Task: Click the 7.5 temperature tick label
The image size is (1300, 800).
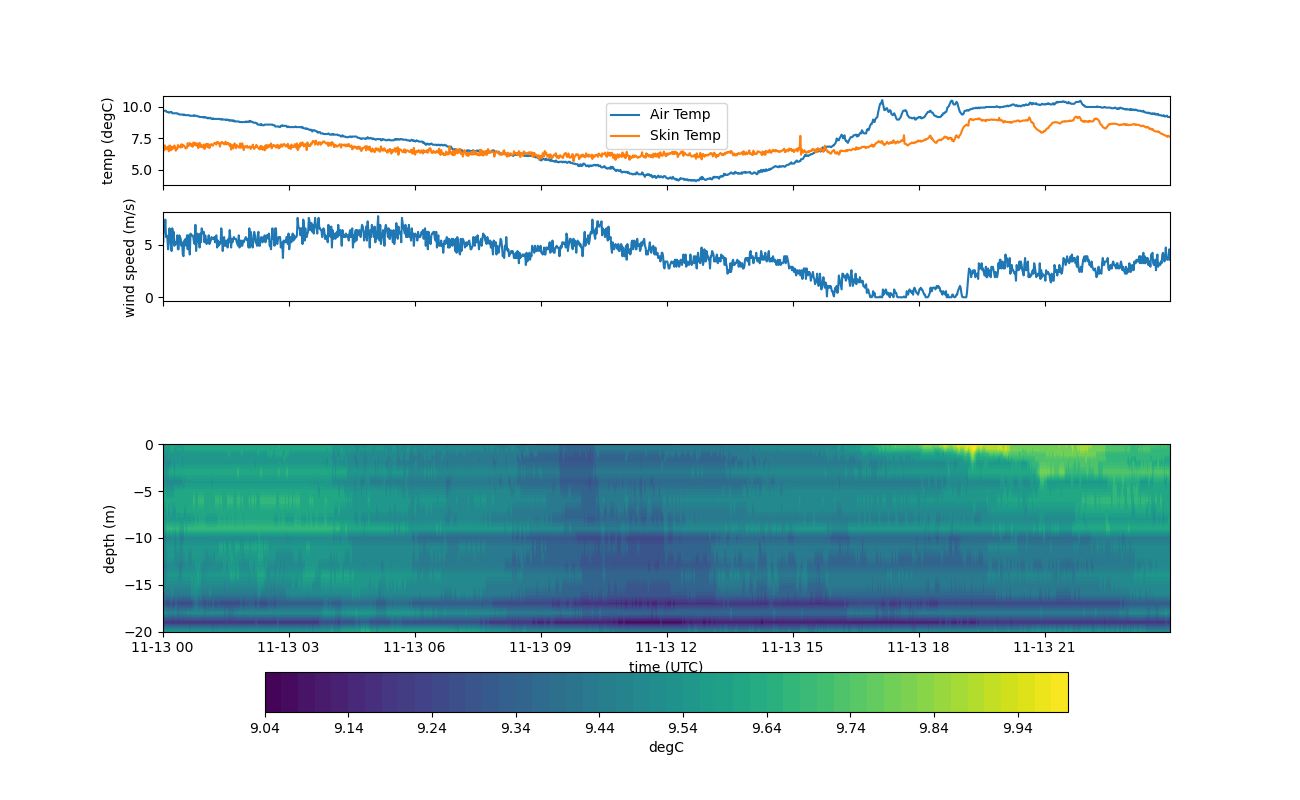Action: (x=140, y=138)
